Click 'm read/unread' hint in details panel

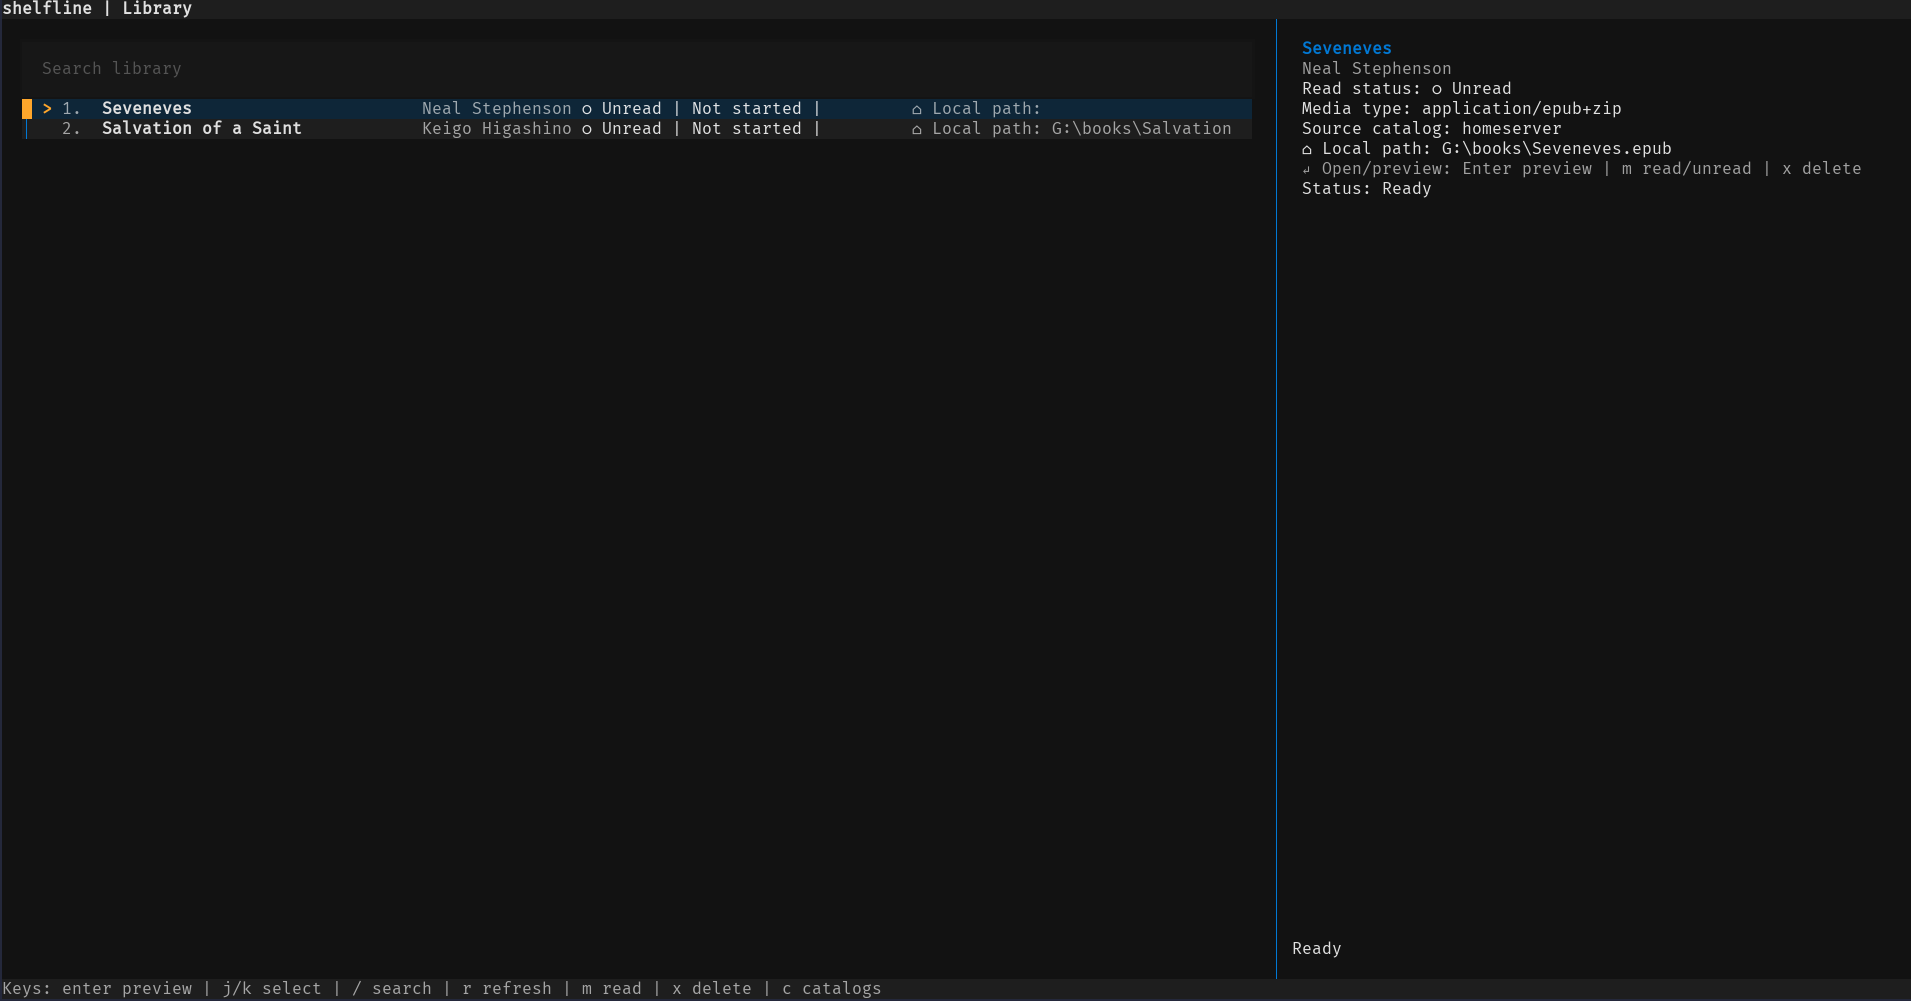[x=1687, y=168]
